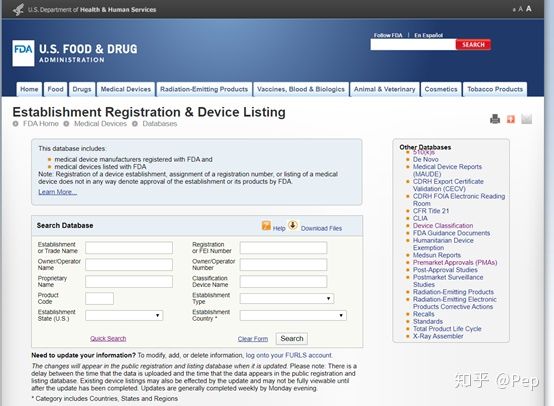Image resolution: width=554 pixels, height=406 pixels.
Task: Open the Drugs tab
Action: (82, 89)
